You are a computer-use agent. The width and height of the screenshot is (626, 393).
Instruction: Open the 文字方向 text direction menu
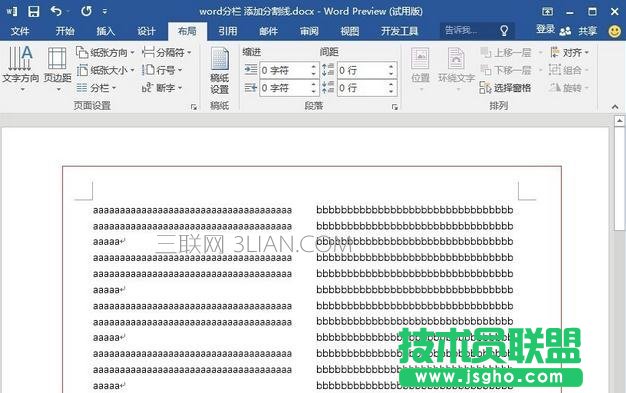tap(21, 69)
